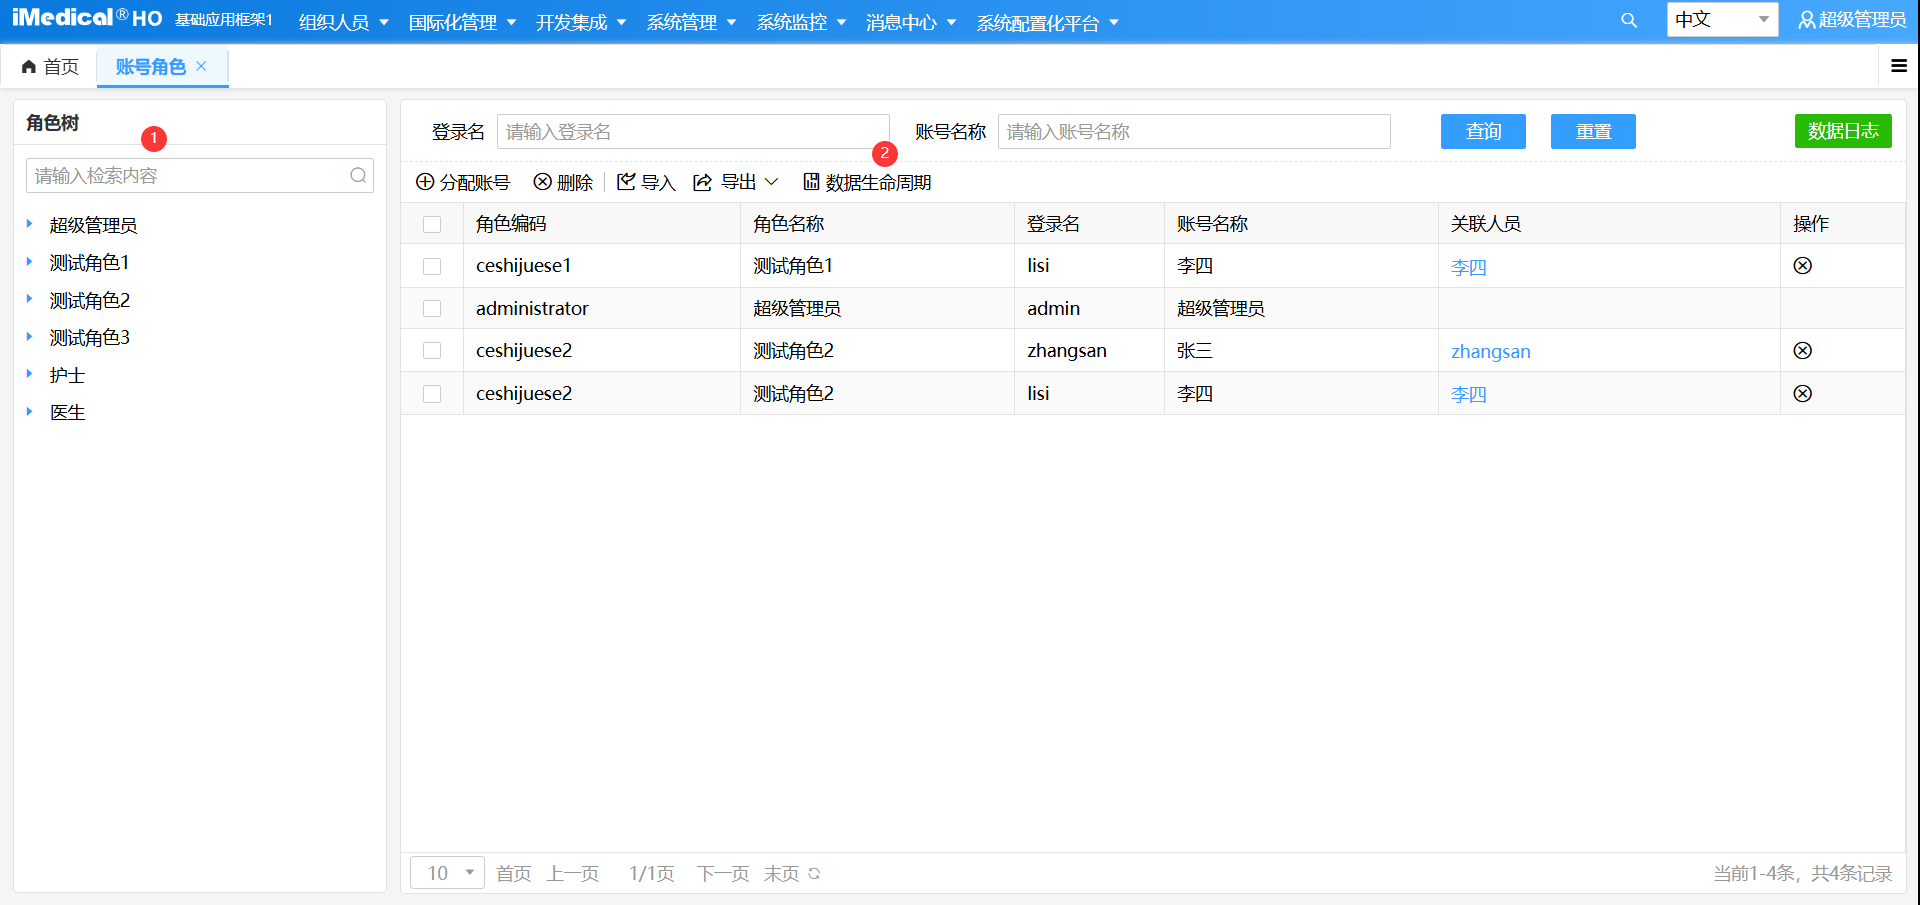Click the 导入 import icon

coord(626,182)
